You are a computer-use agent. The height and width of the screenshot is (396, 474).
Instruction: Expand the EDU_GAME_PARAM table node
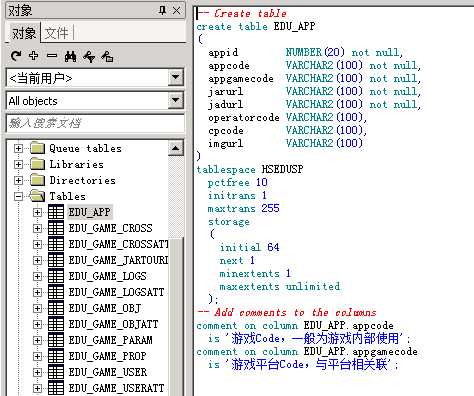point(37,340)
